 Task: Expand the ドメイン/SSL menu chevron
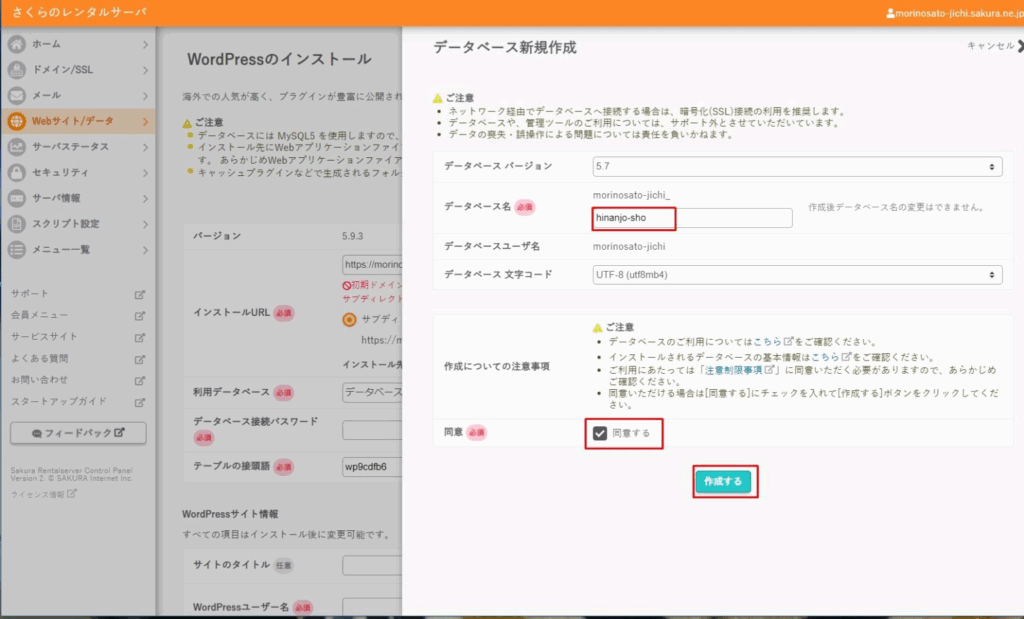pos(145,70)
